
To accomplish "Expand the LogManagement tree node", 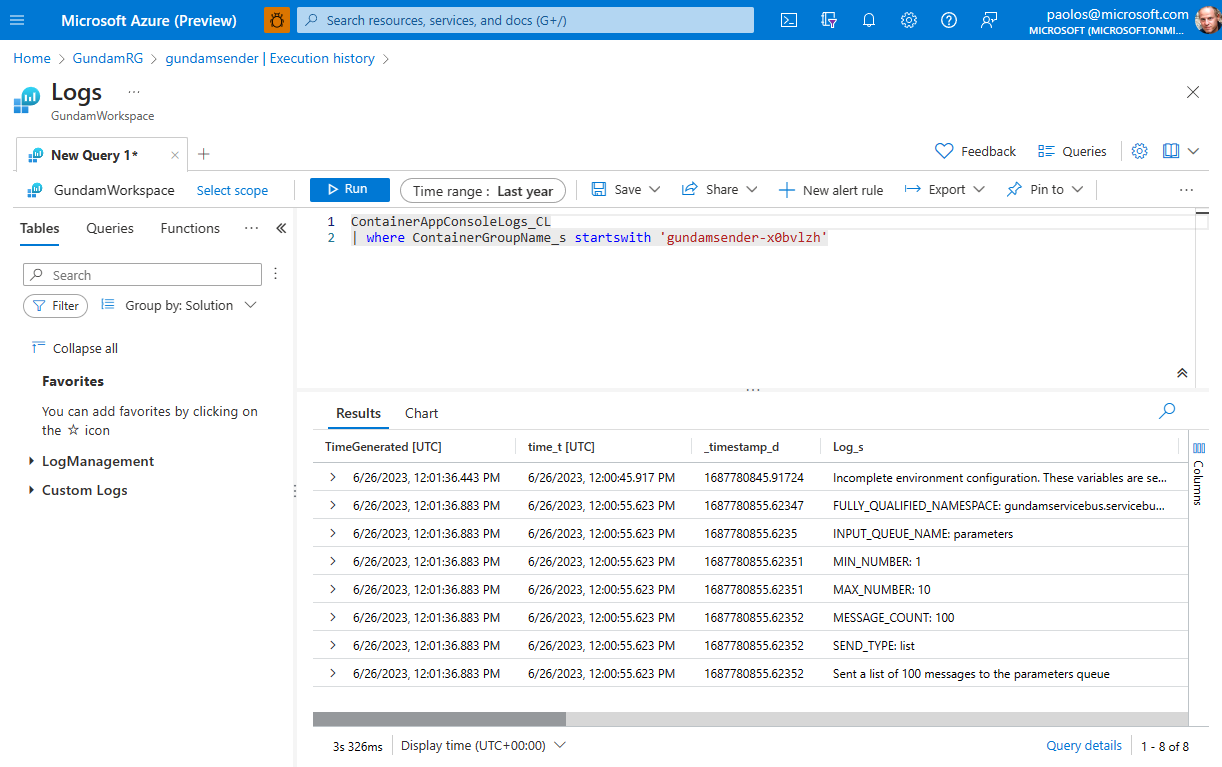I will pyautogui.click(x=32, y=461).
